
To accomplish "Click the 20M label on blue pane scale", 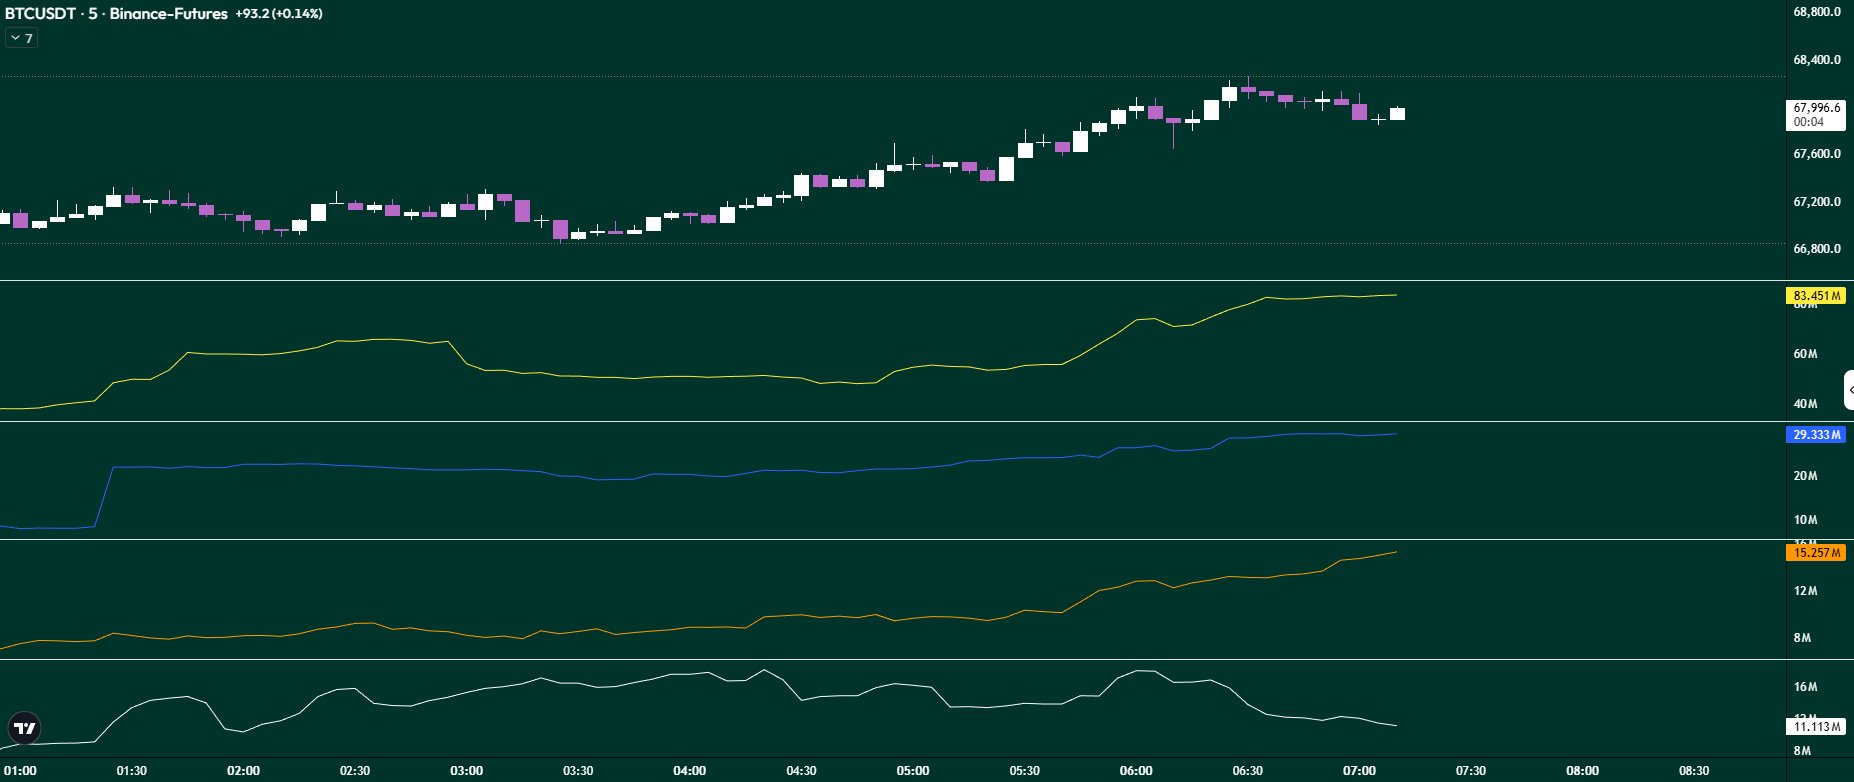I will click(1805, 476).
